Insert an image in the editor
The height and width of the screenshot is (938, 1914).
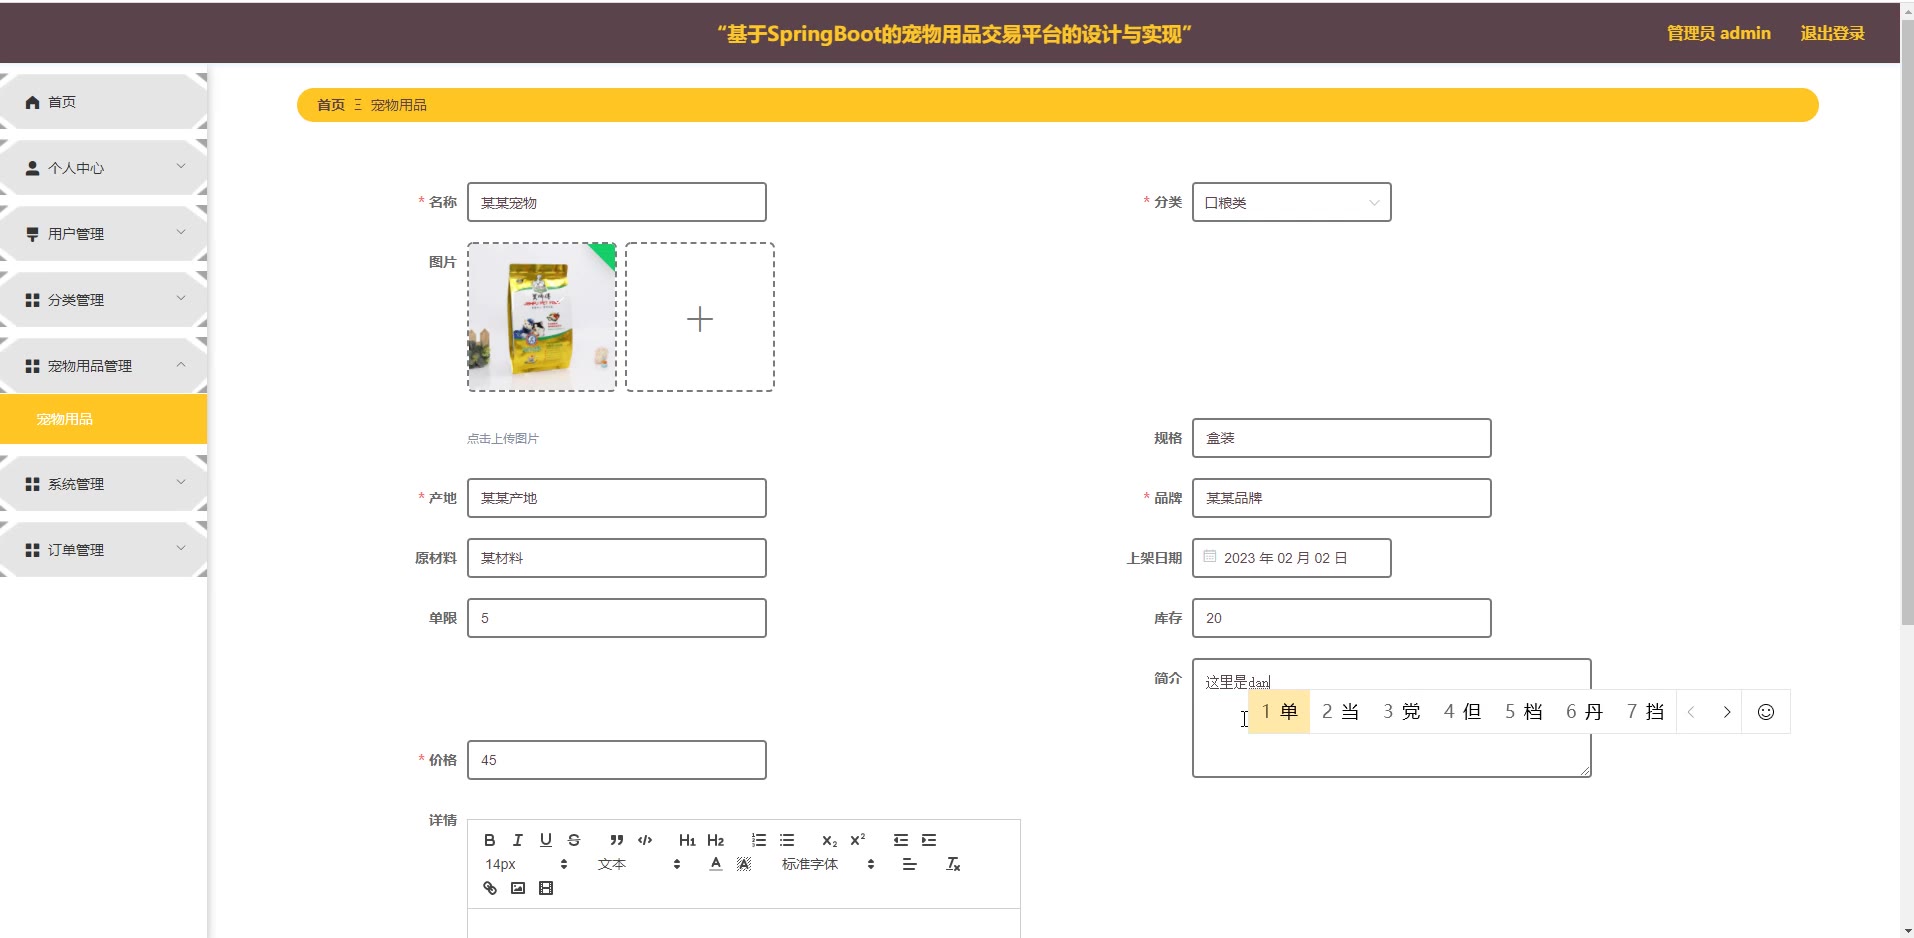(518, 888)
